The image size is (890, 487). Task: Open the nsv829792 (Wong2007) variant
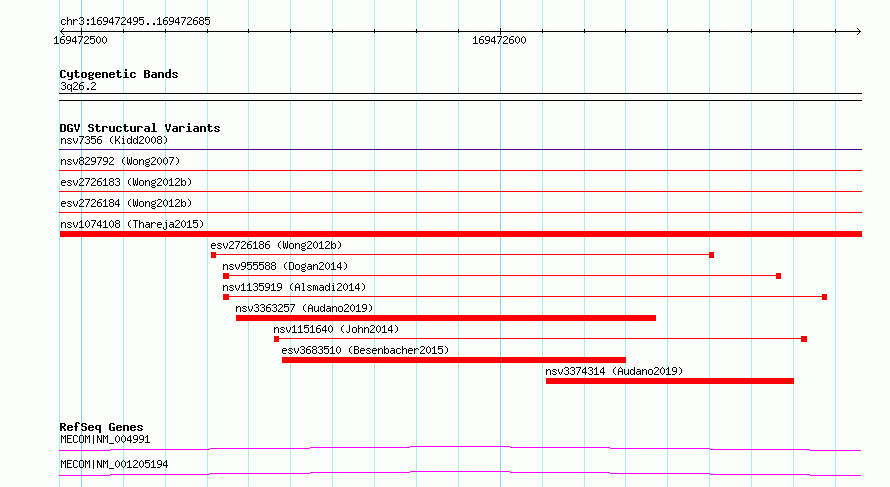[120, 161]
